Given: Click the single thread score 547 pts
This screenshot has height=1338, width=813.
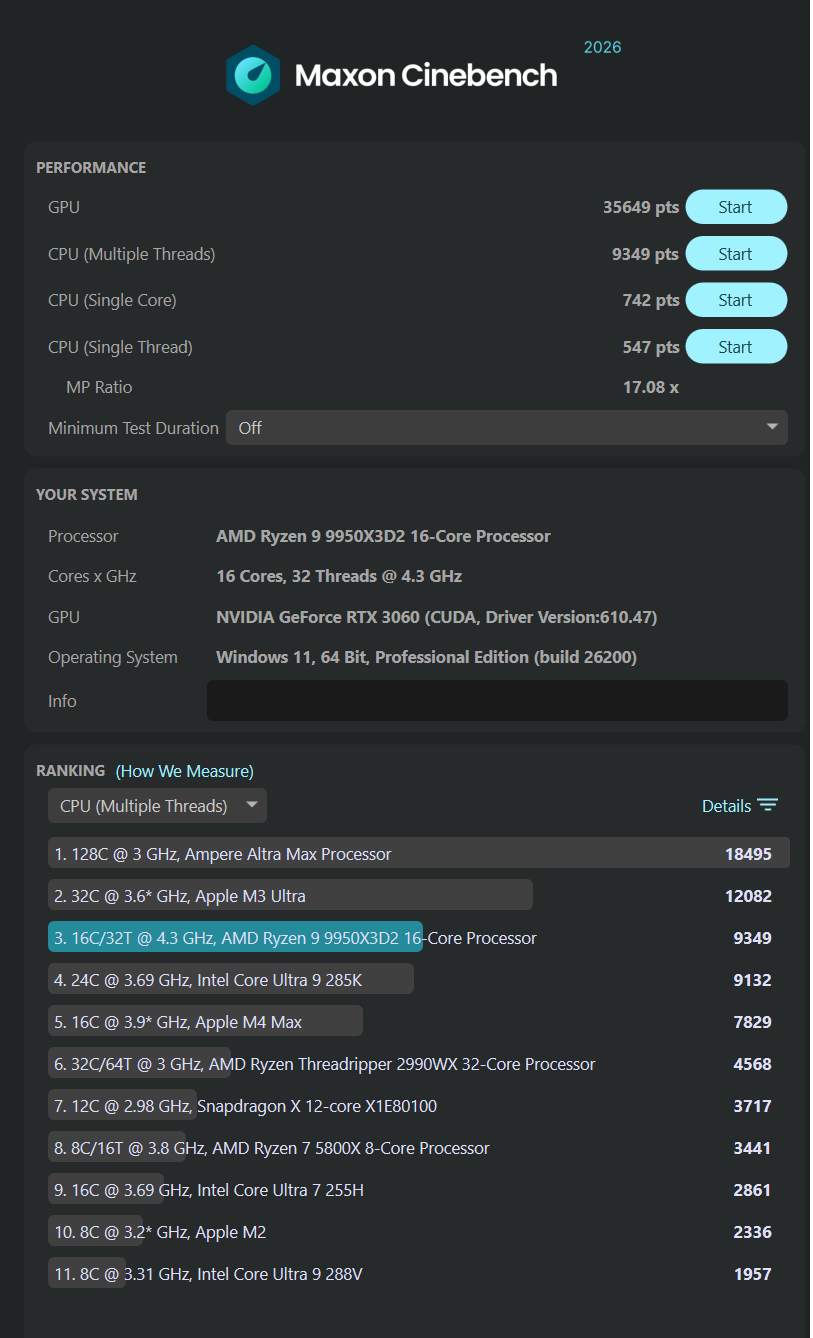Looking at the screenshot, I should pos(651,347).
